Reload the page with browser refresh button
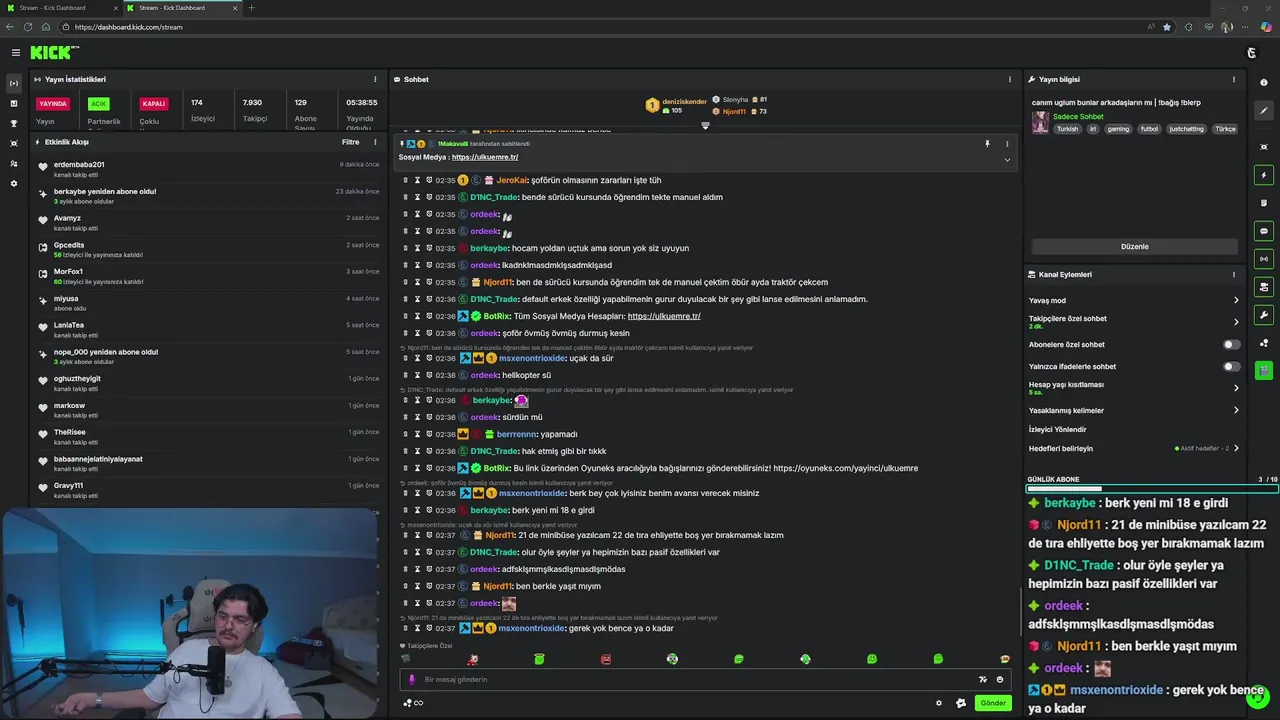Image resolution: width=1280 pixels, height=720 pixels. coord(27,27)
